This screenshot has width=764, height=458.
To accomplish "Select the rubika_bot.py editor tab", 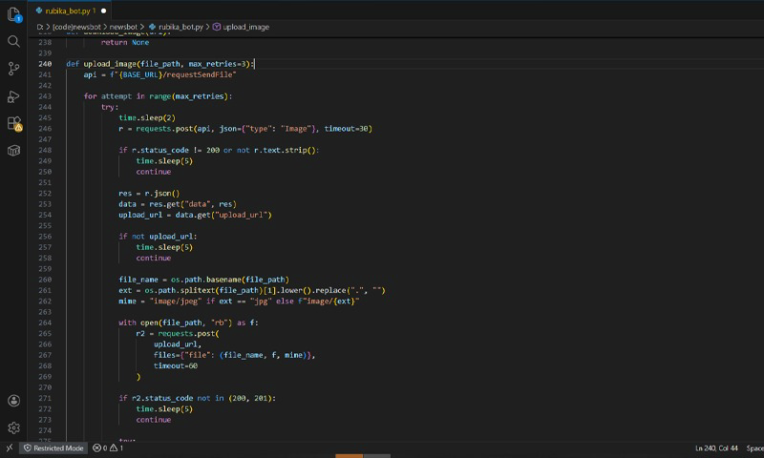I will (70, 10).
